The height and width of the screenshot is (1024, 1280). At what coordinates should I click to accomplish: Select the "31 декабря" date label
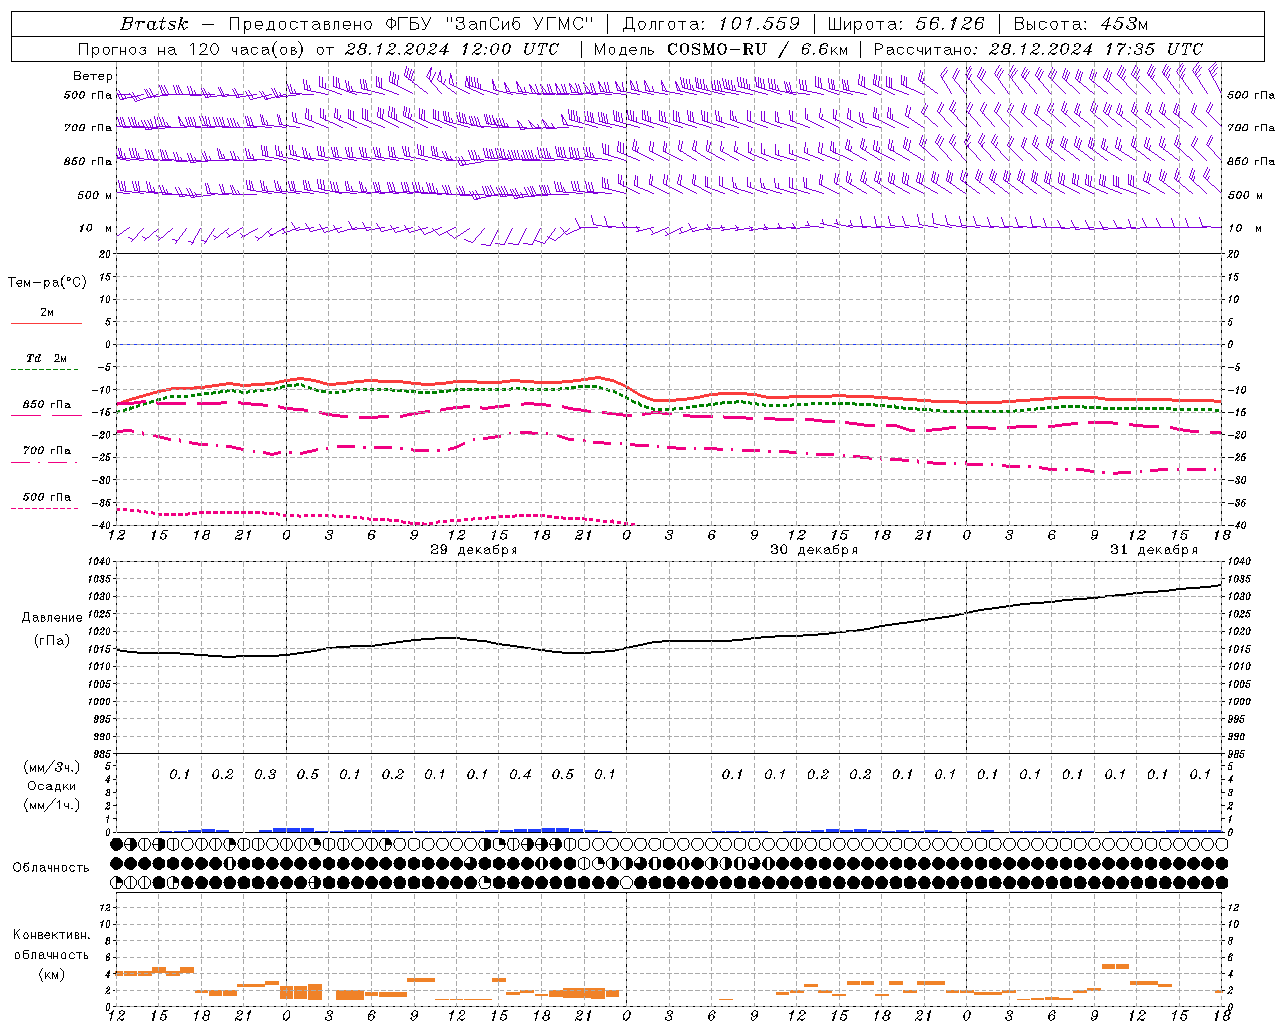coord(1153,550)
